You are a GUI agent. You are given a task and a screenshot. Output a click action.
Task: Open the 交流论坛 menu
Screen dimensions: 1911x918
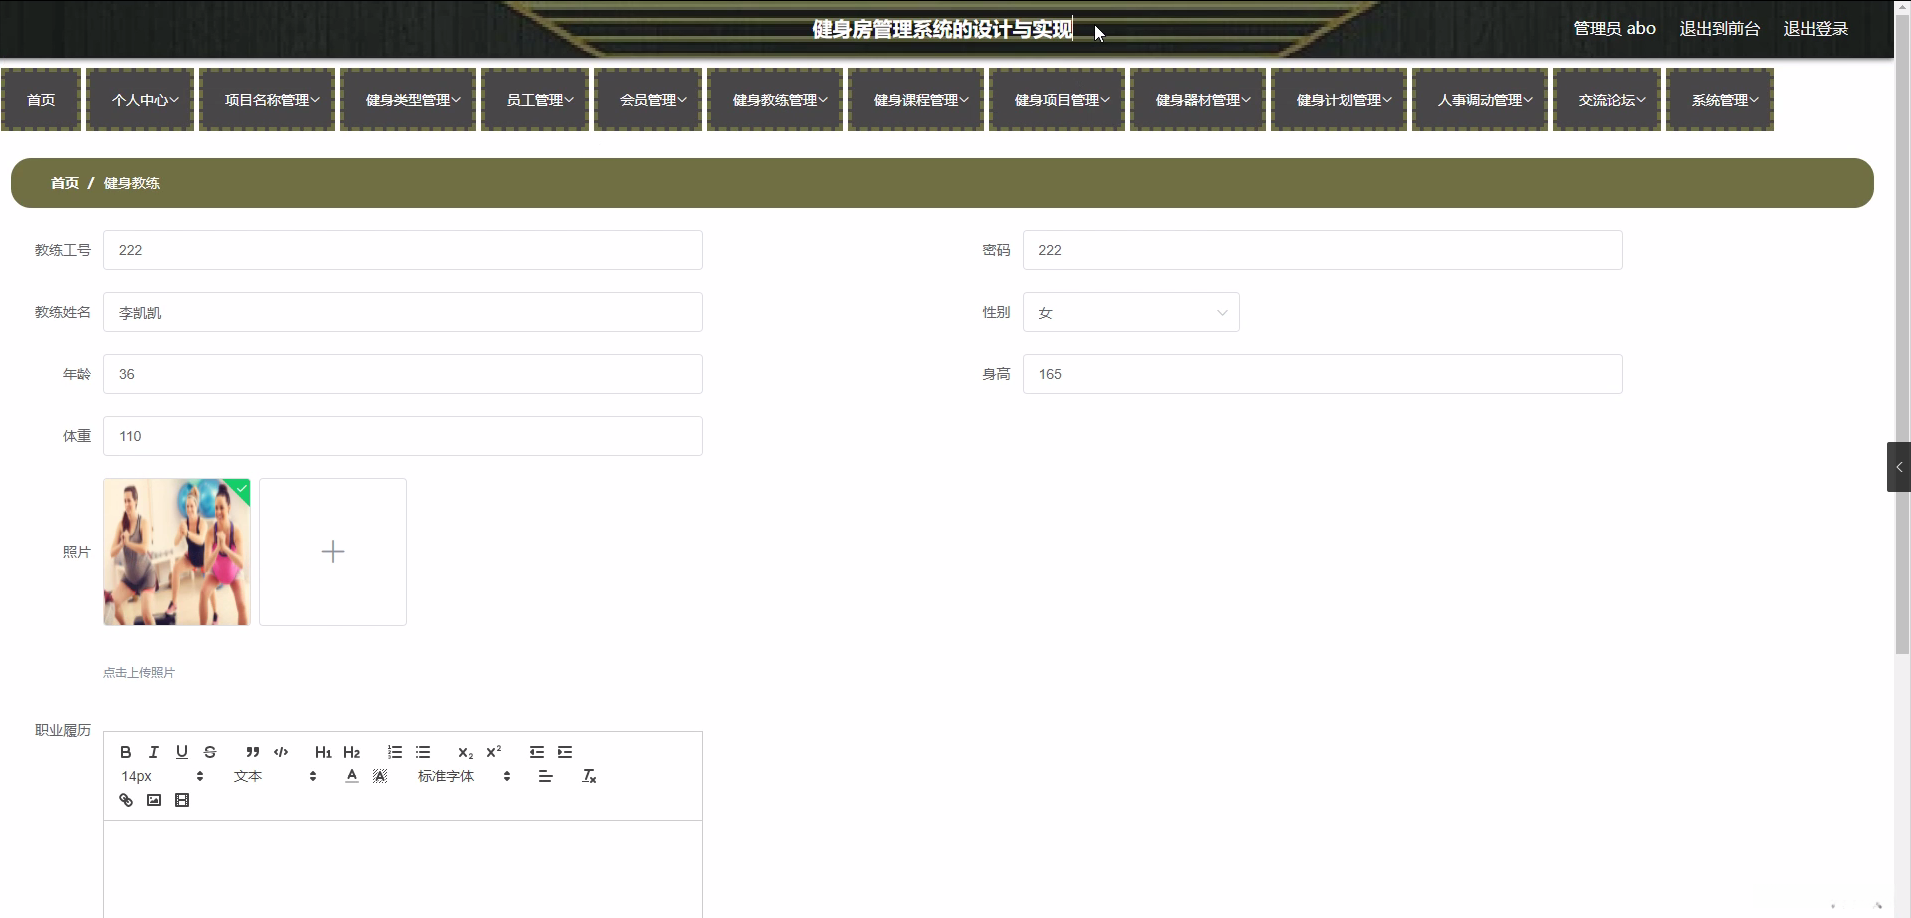1607,100
